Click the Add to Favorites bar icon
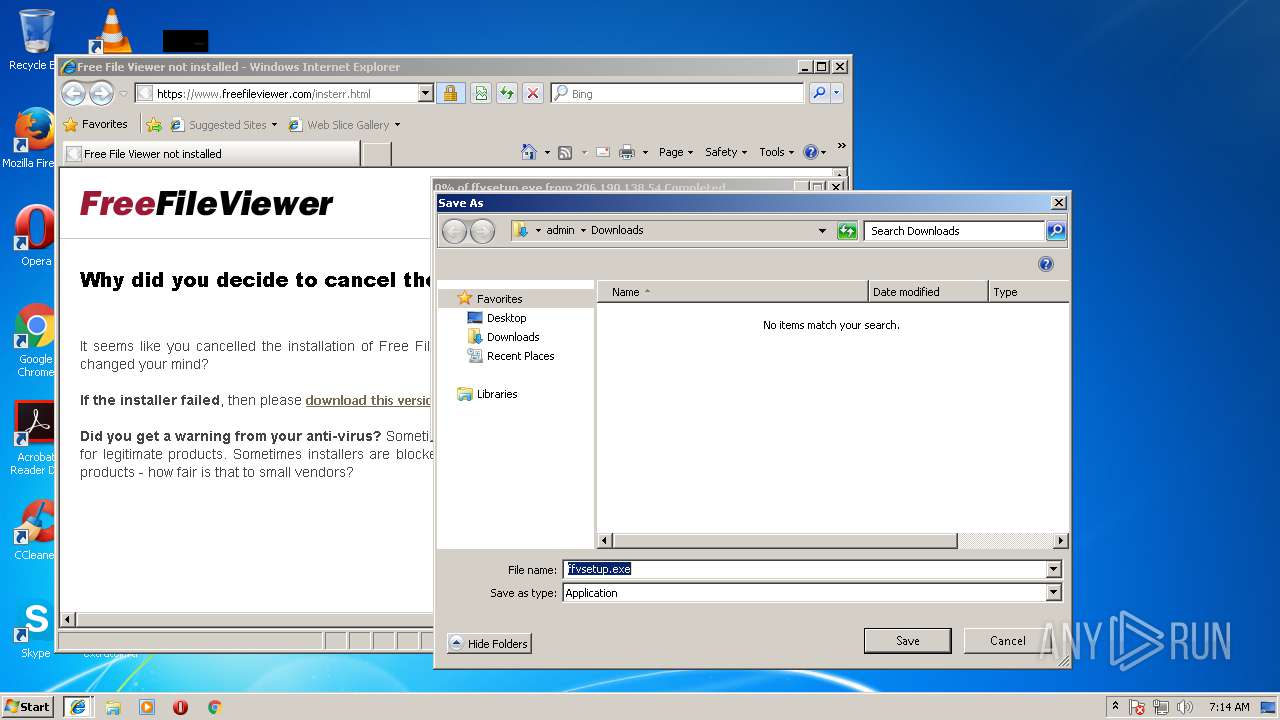1280x720 pixels. [x=154, y=125]
